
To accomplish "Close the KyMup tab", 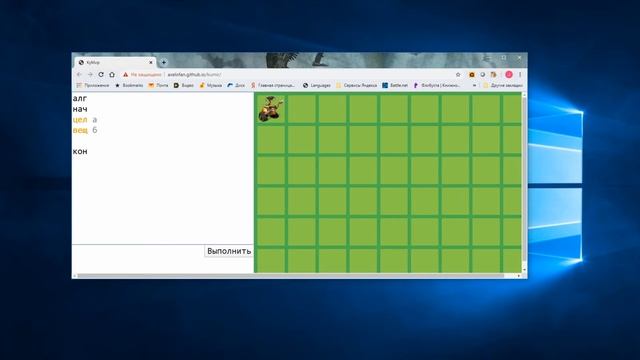I will tap(151, 62).
